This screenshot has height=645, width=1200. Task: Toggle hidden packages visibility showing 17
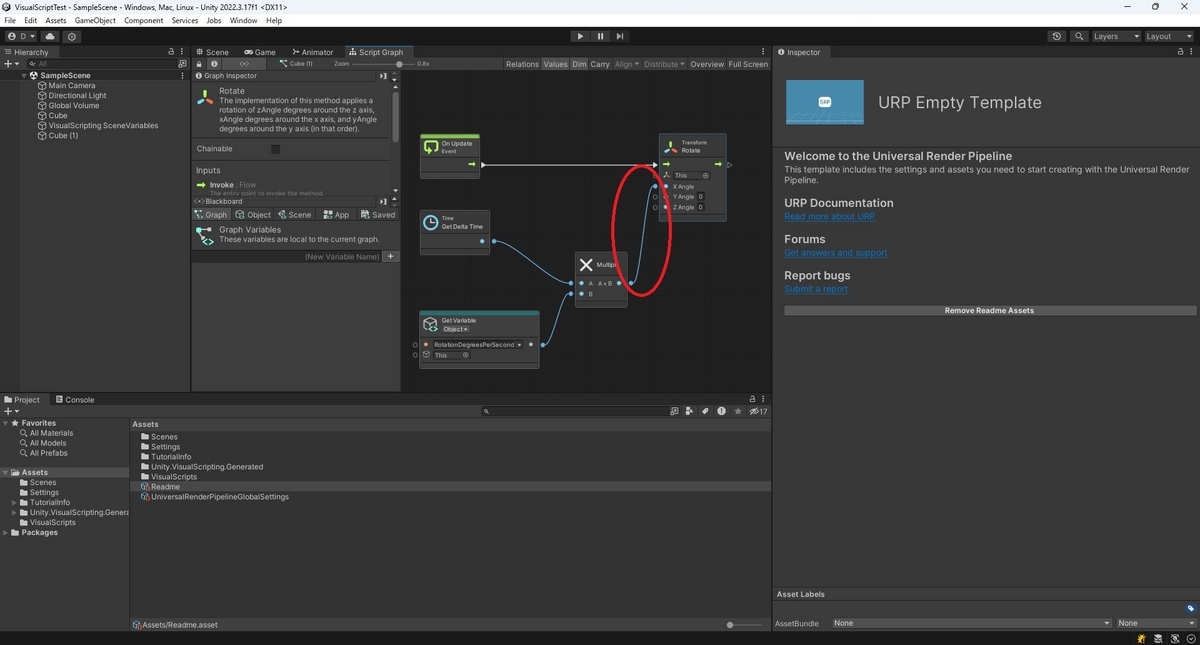759,411
